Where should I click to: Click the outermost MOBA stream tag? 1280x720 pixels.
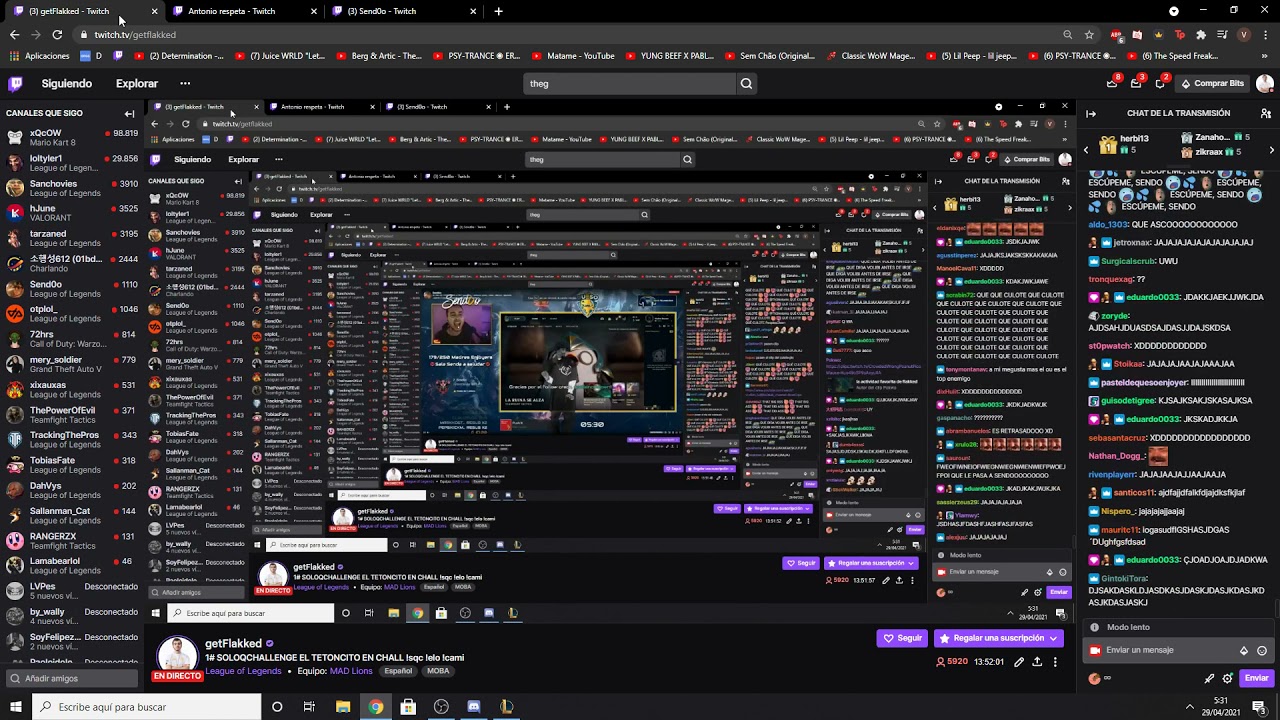[438, 671]
